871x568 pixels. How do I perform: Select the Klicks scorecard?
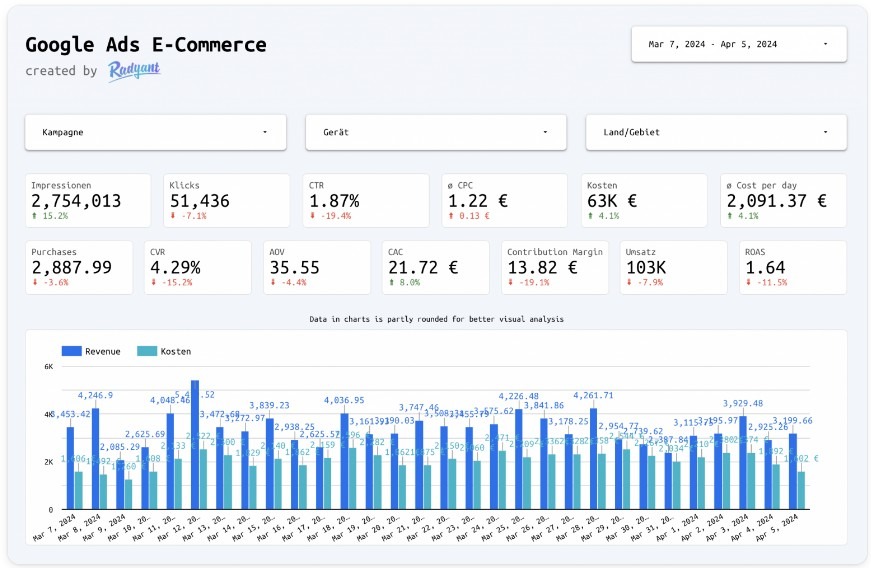226,200
